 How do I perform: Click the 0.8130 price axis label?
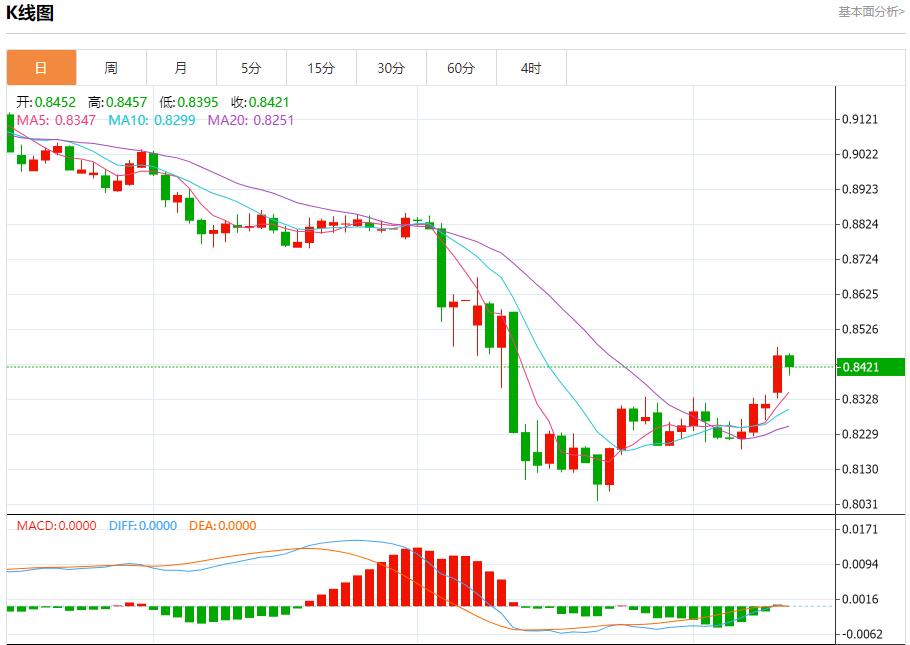click(x=860, y=469)
